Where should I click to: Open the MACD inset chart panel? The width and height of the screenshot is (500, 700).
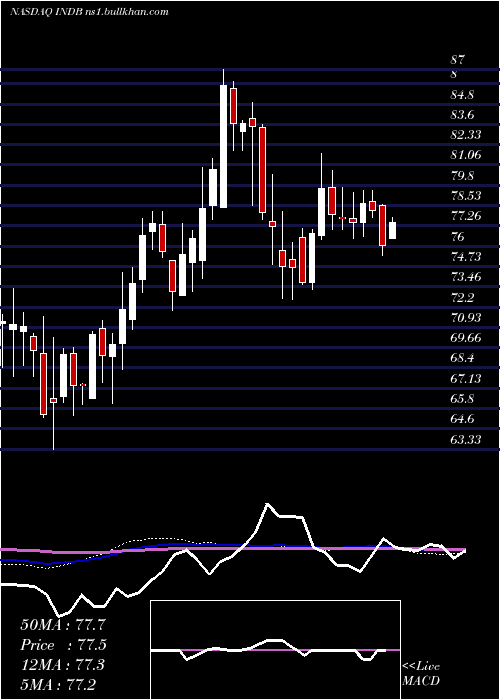(275, 650)
